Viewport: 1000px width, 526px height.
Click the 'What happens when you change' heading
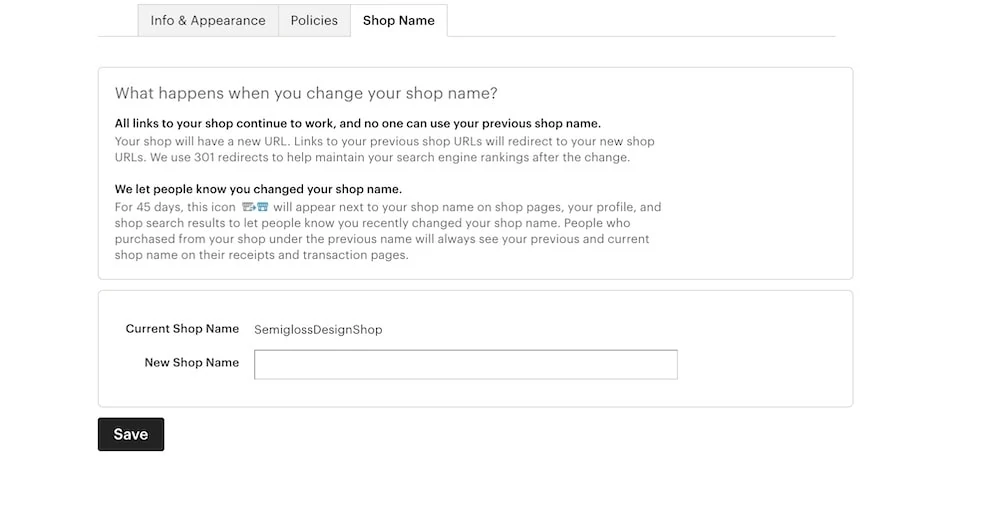(306, 93)
